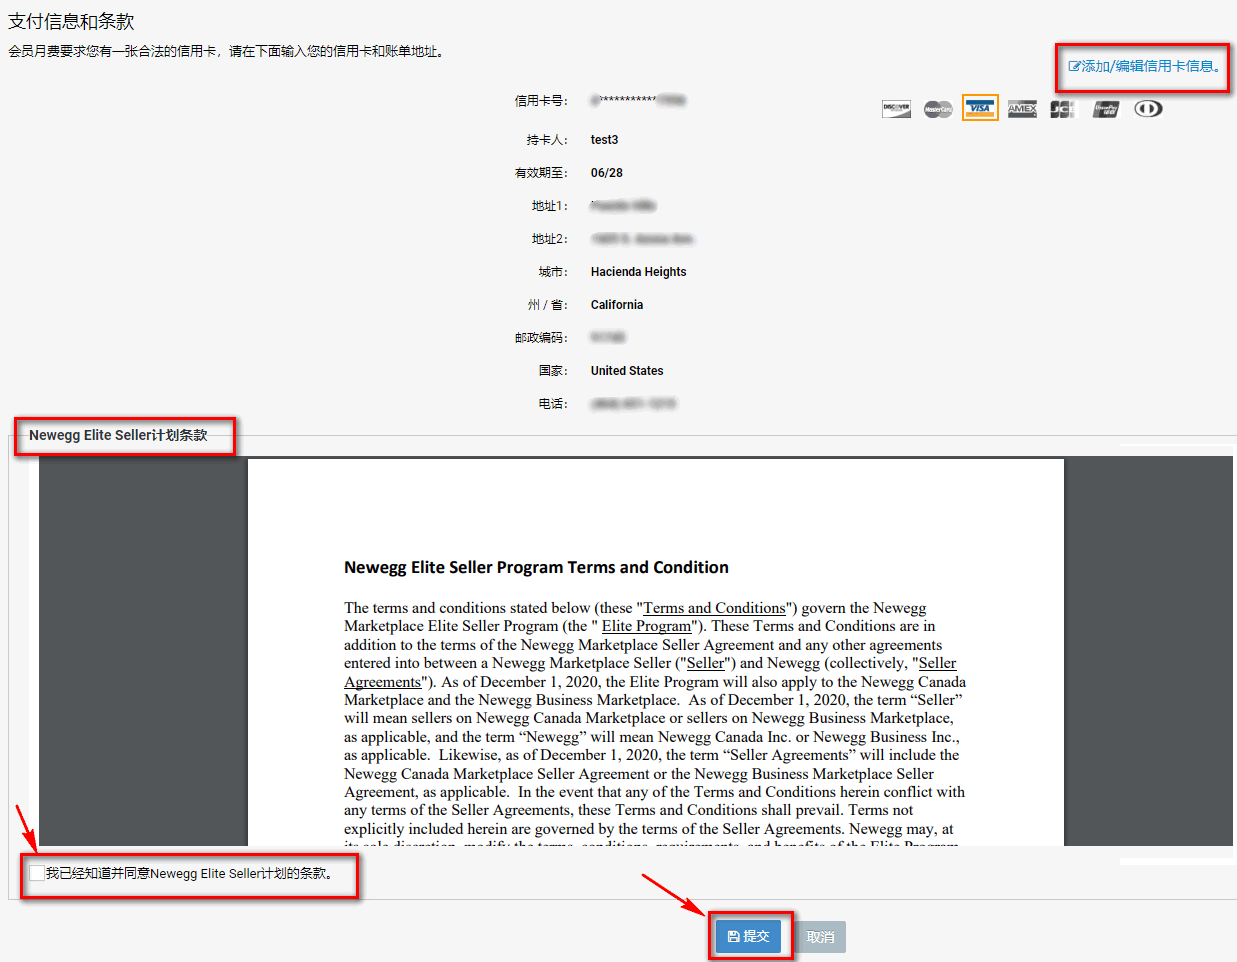Screen dimensions: 1237x962
Task: Click the AMEX card icon
Action: pyautogui.click(x=1022, y=109)
